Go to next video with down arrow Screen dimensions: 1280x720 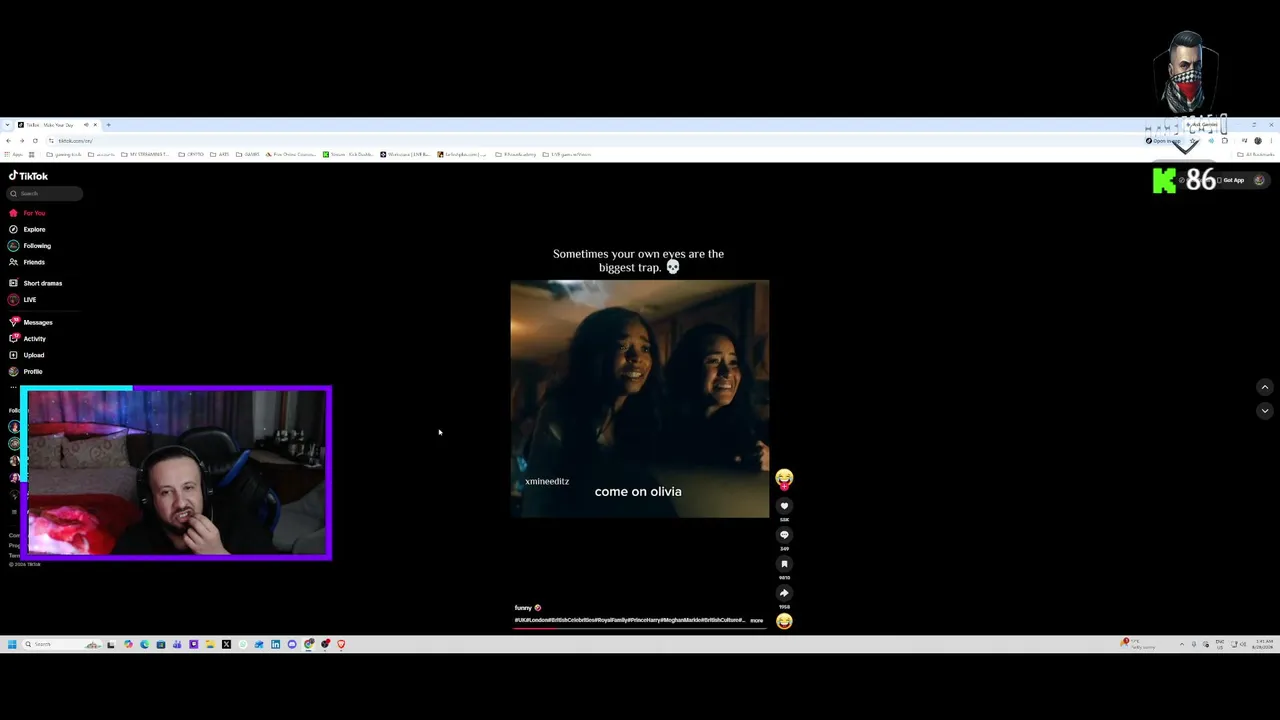1265,410
